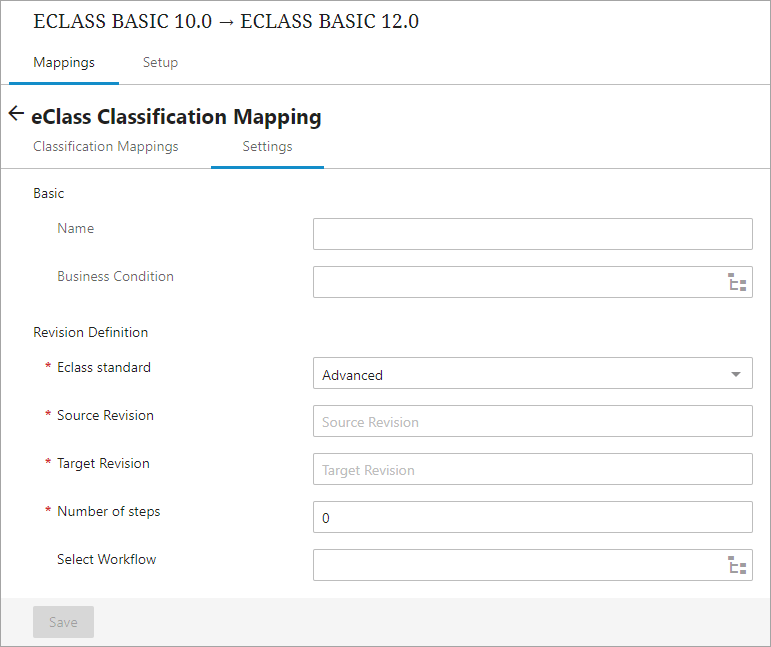Image resolution: width=771 pixels, height=647 pixels.
Task: Open the Select Workflow tree picker icon
Action: [x=737, y=566]
